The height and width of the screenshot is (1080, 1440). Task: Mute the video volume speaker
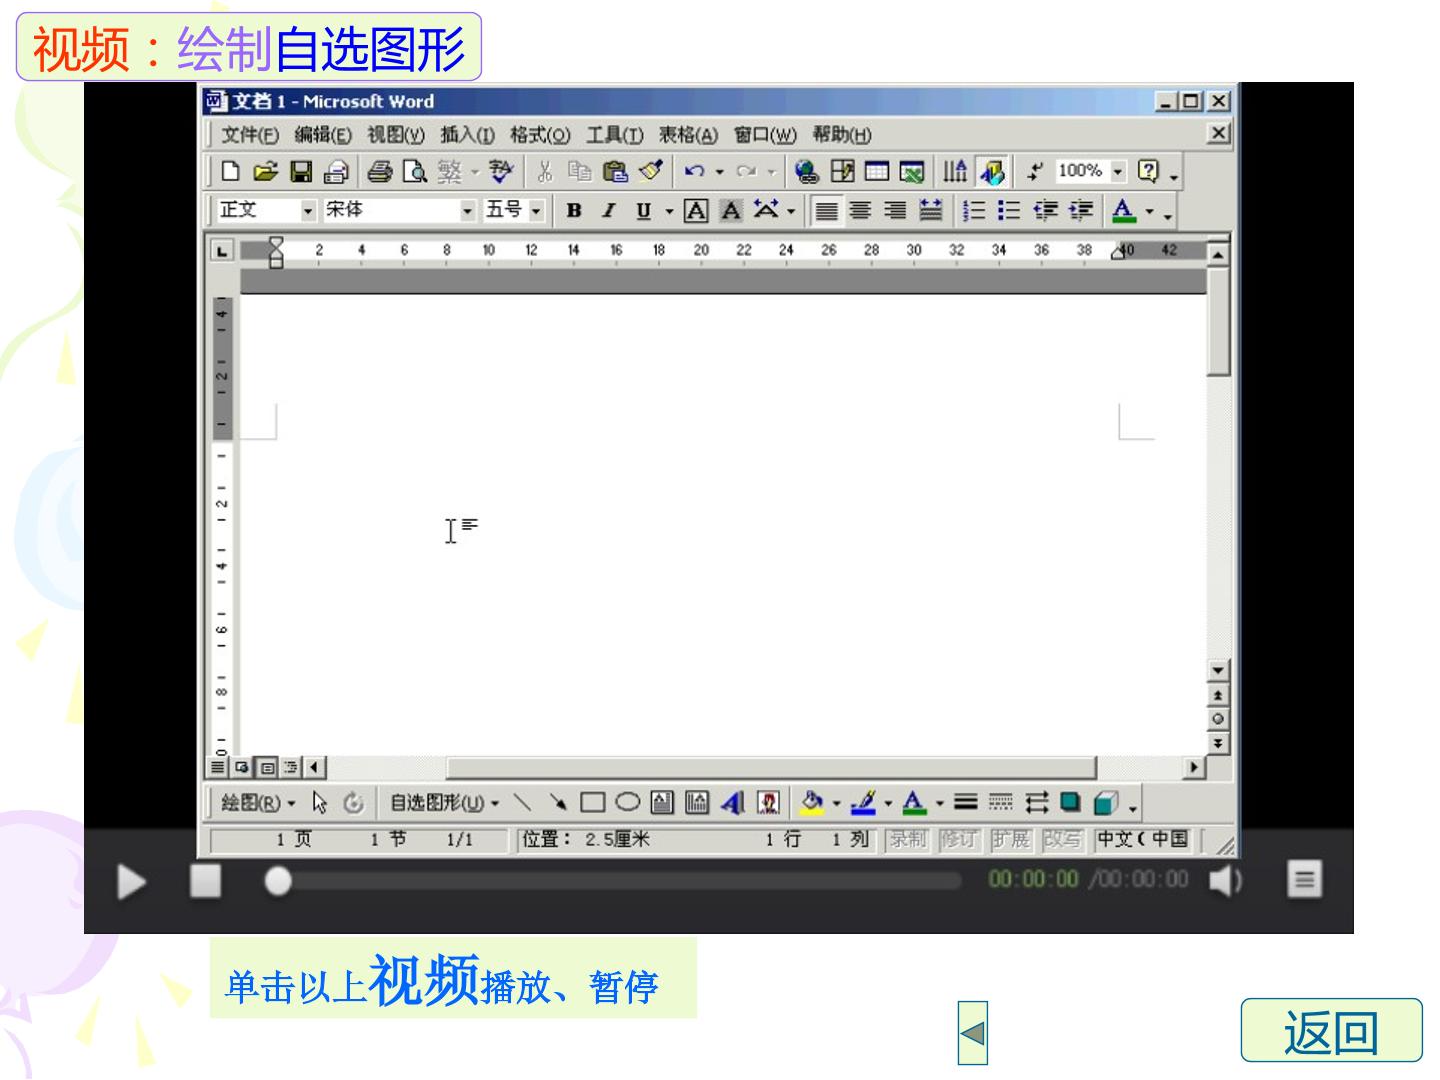point(1225,880)
